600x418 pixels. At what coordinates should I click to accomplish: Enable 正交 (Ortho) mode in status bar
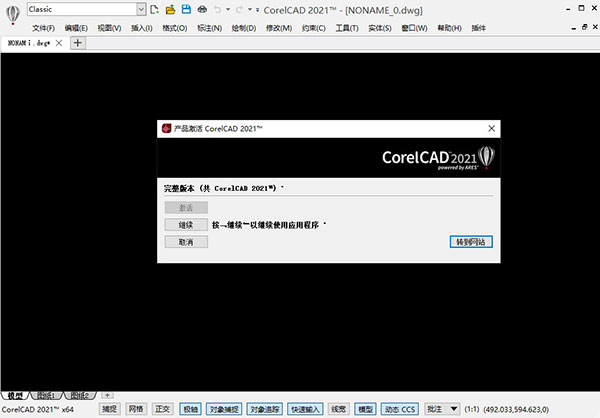point(163,409)
